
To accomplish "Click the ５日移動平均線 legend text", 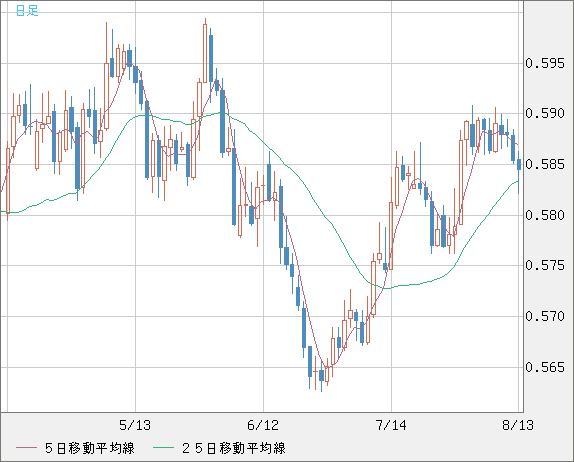I will point(90,448).
